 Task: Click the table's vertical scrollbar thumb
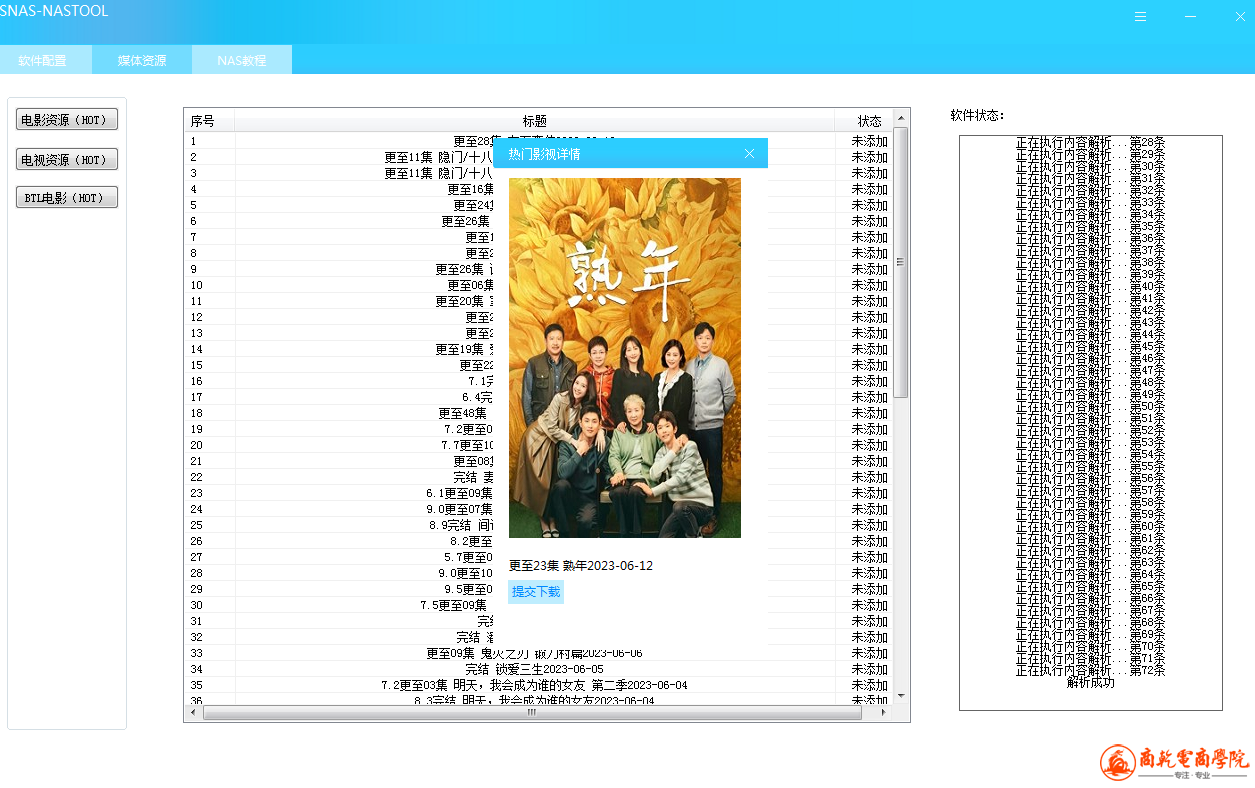click(901, 262)
